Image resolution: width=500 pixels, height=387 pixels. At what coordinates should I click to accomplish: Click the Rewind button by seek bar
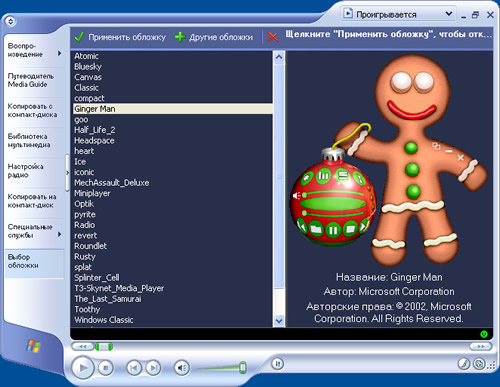coord(82,347)
